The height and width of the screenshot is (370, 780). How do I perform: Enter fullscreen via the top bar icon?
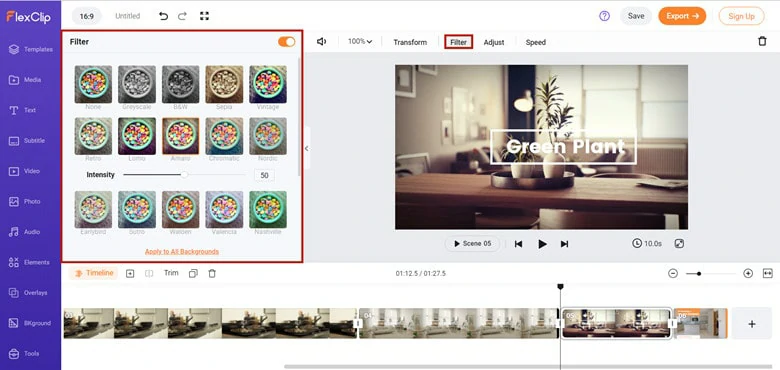click(204, 16)
